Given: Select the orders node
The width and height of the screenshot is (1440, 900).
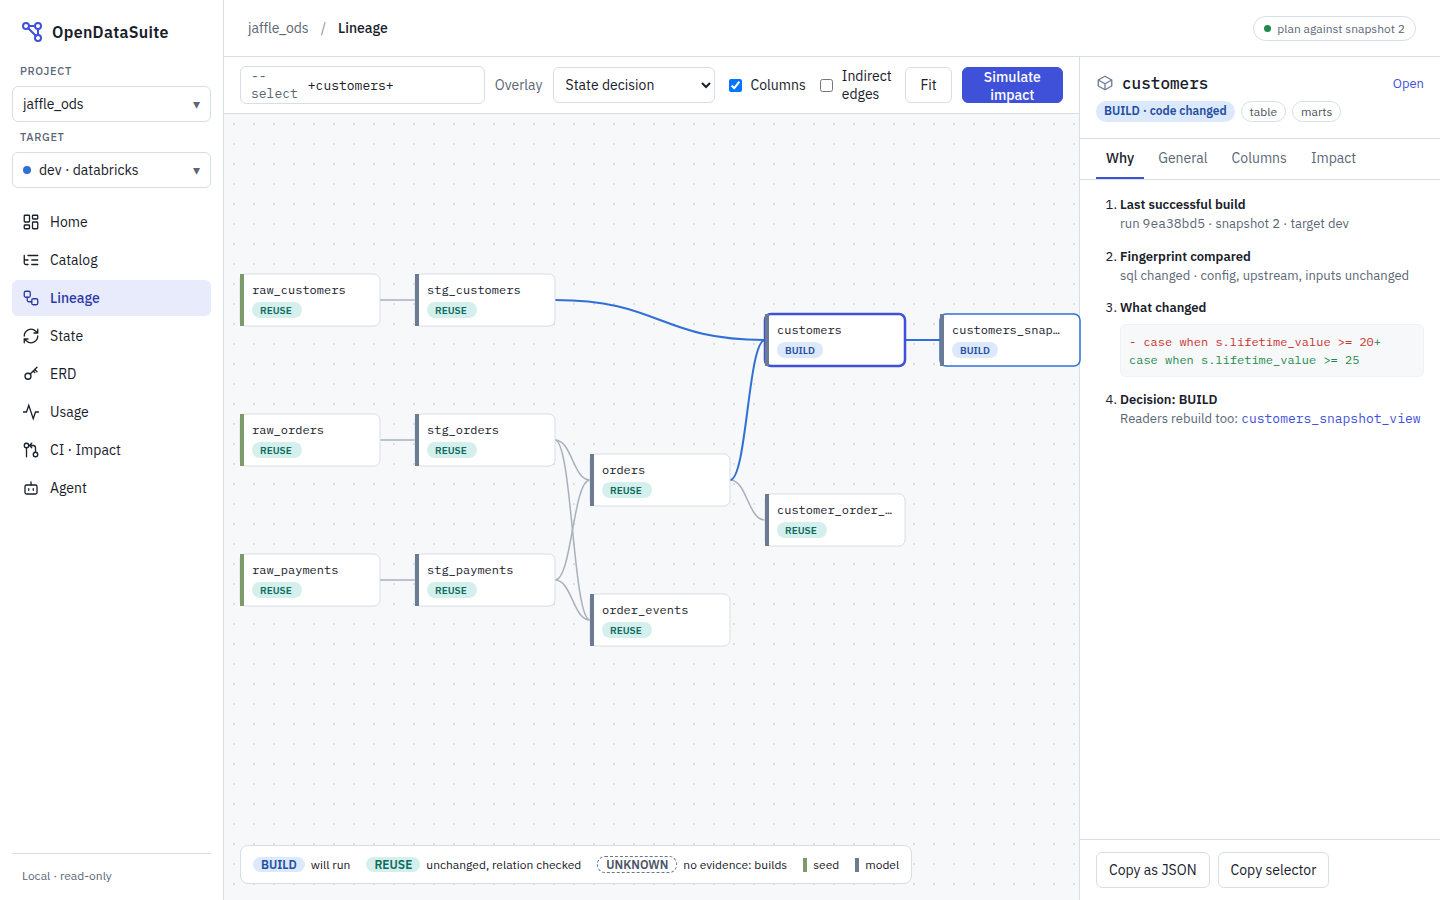Looking at the screenshot, I should [x=660, y=480].
